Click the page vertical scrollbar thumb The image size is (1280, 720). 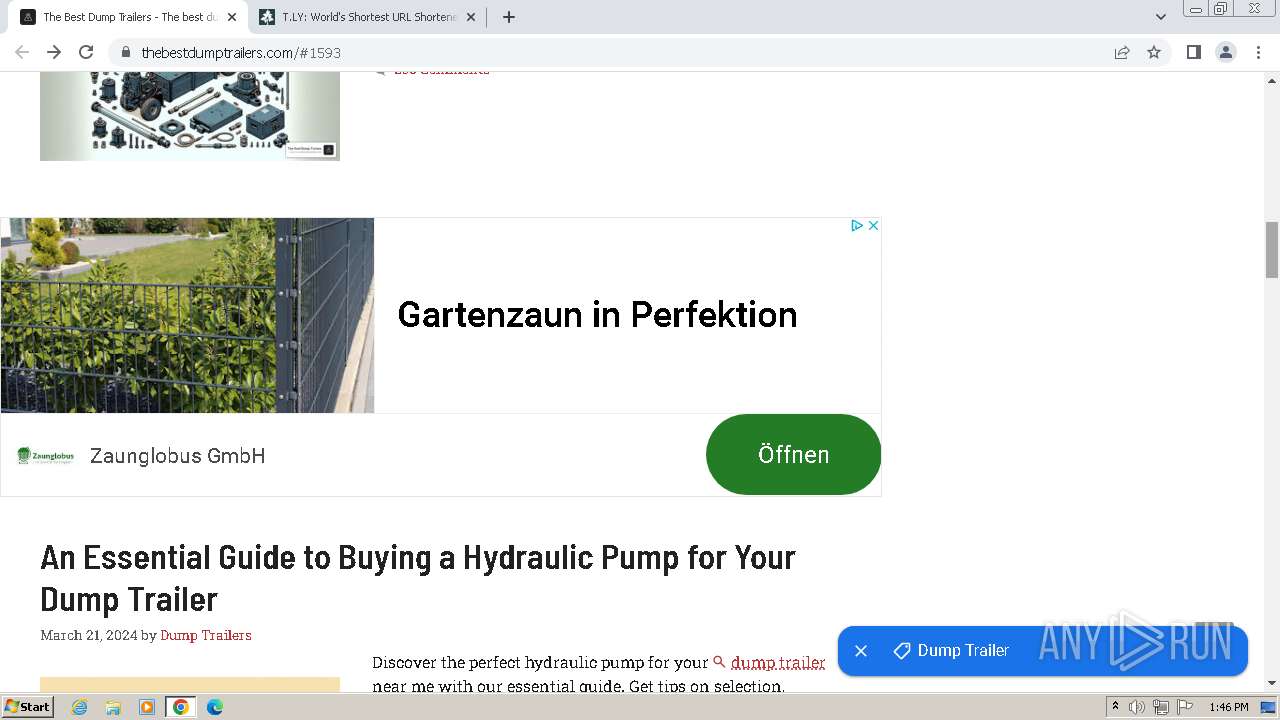click(1272, 250)
